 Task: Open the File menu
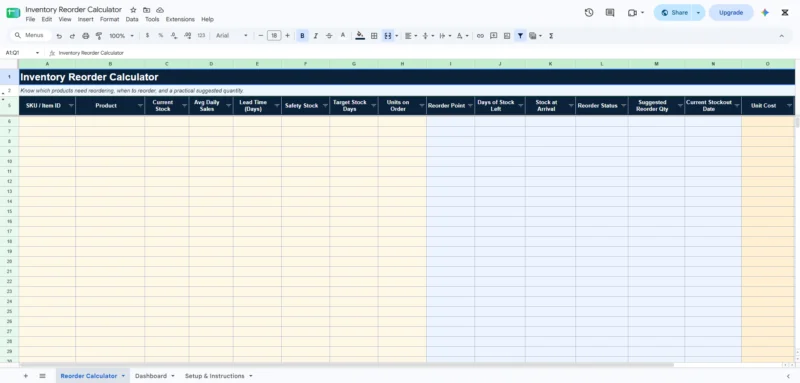point(30,19)
